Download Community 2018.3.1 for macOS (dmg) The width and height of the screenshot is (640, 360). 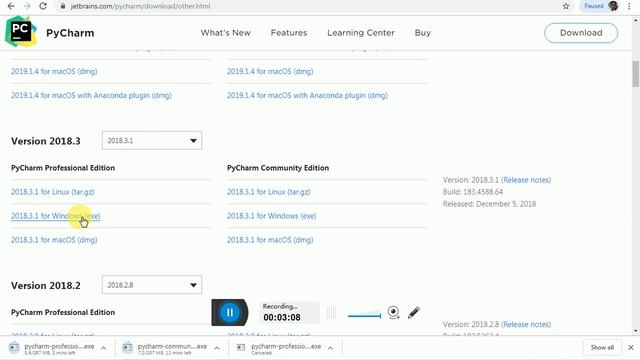click(270, 240)
